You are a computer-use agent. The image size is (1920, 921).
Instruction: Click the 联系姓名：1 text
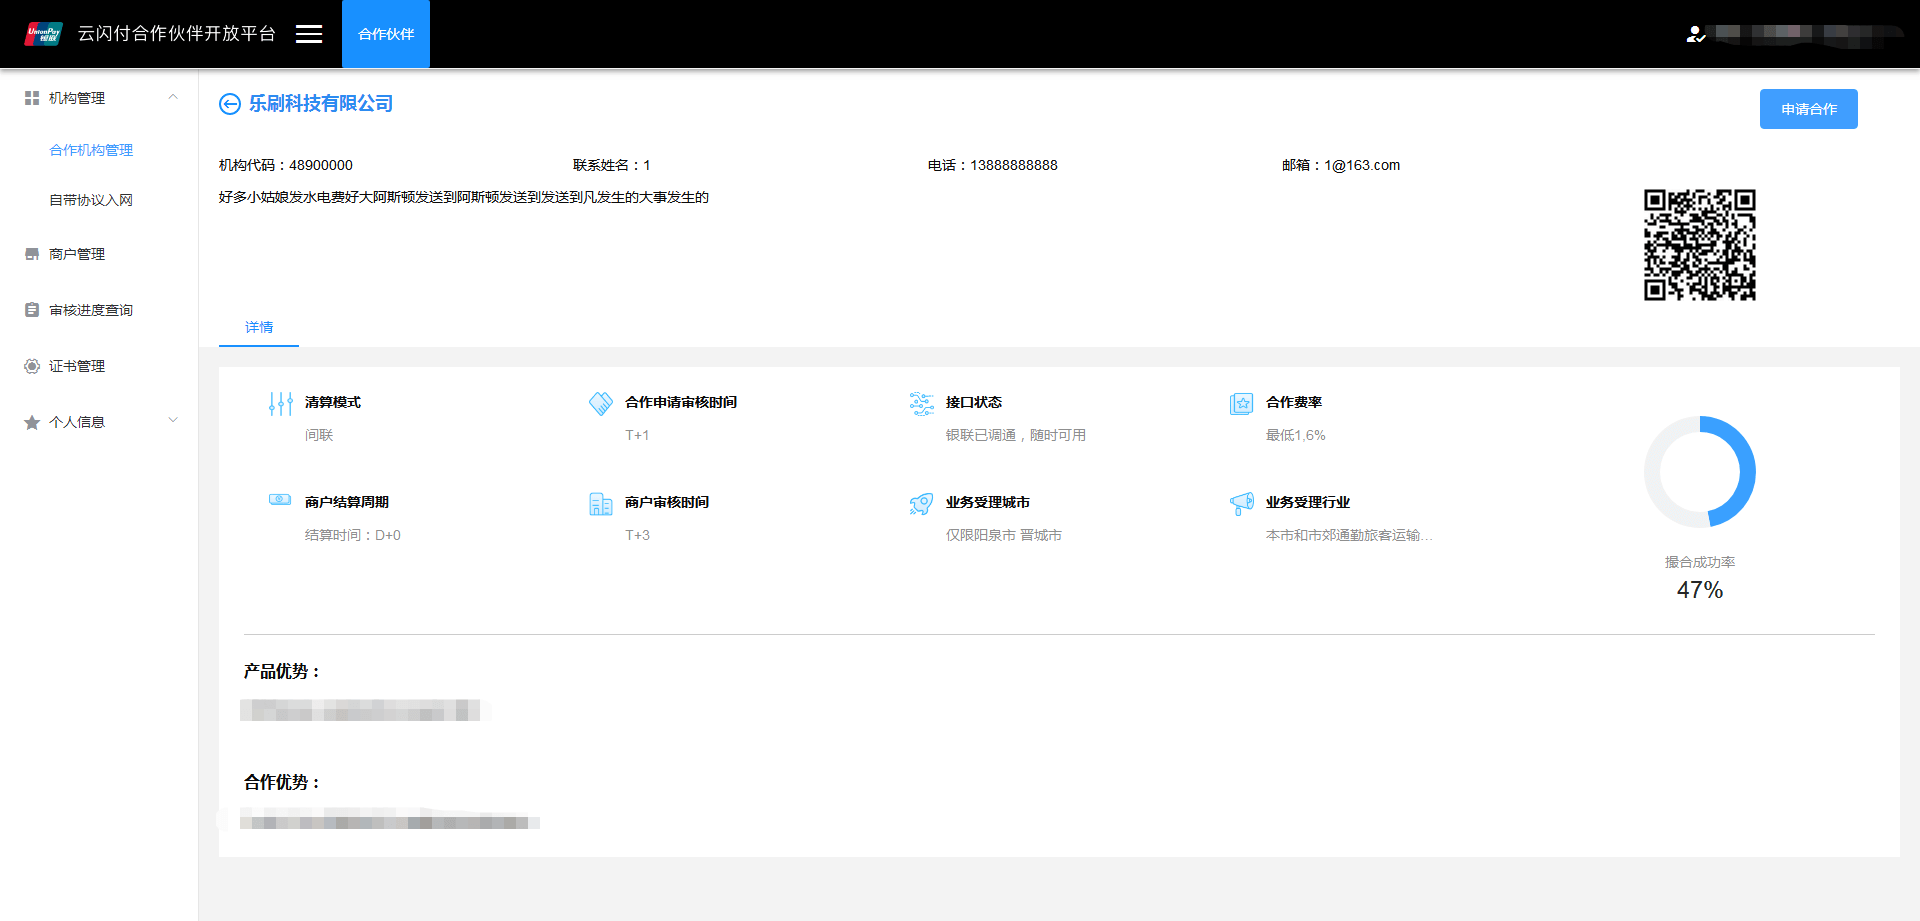[612, 165]
